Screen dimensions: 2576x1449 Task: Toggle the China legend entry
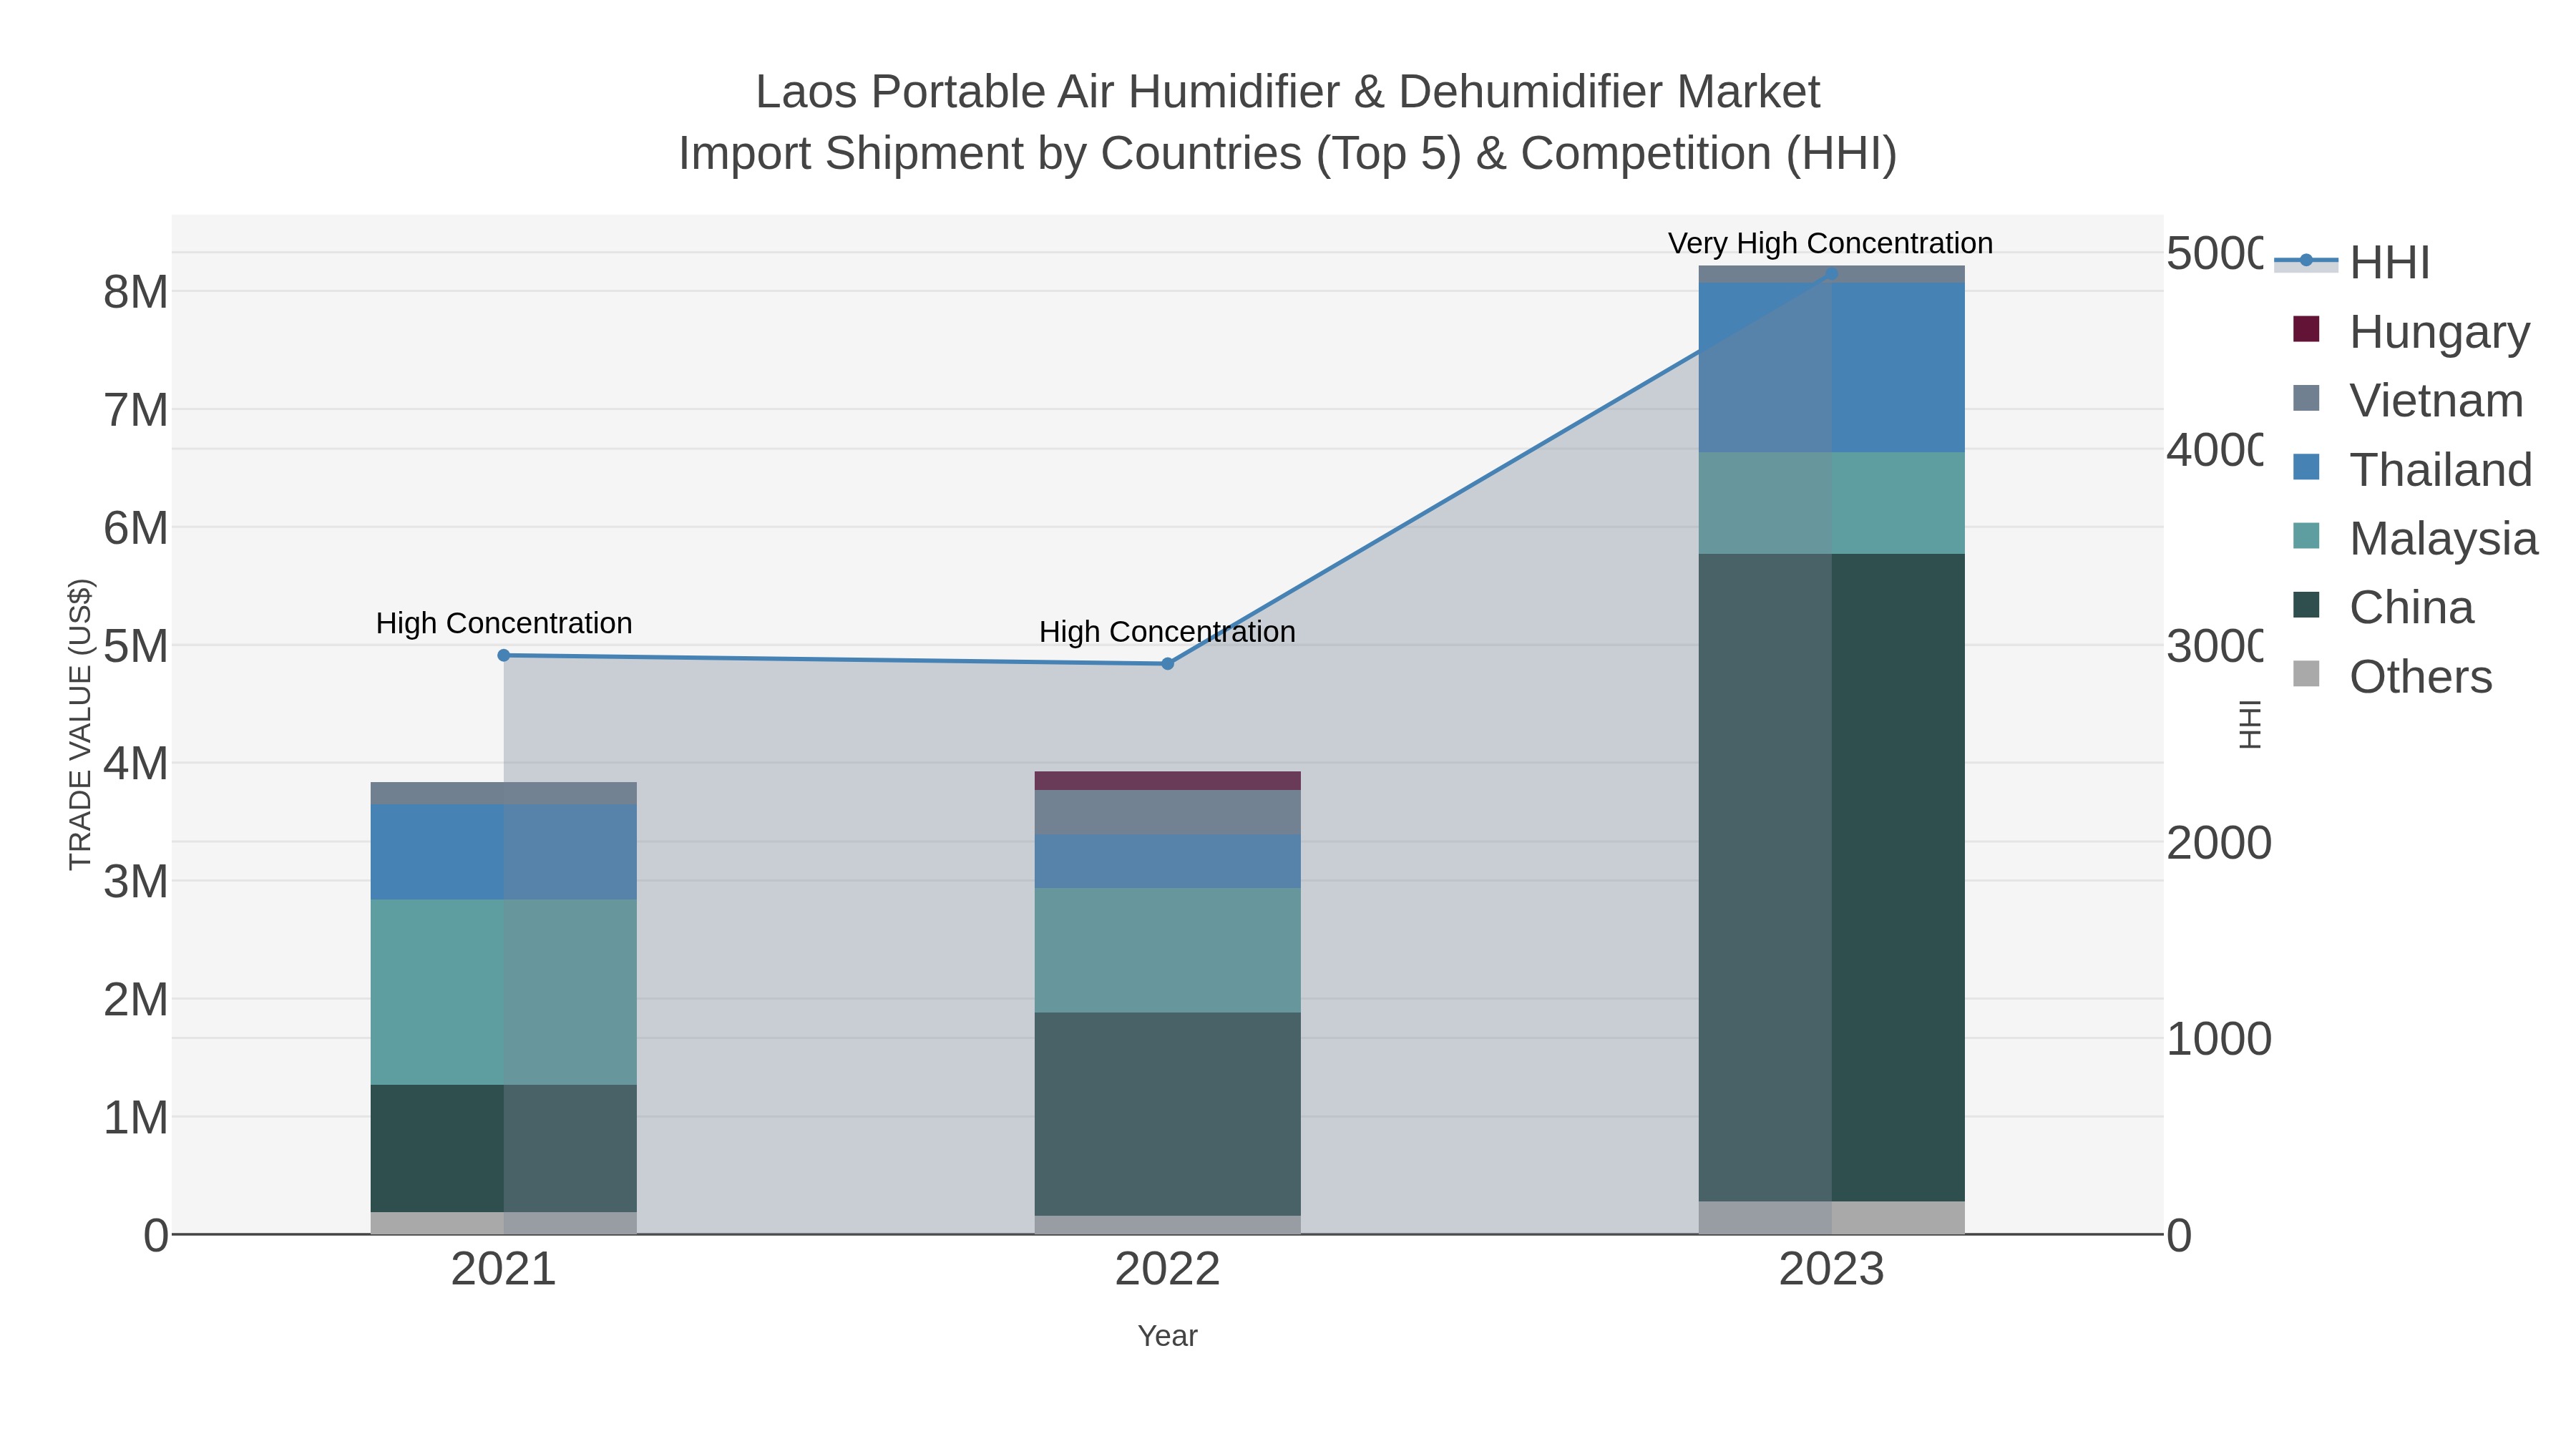(x=2383, y=607)
